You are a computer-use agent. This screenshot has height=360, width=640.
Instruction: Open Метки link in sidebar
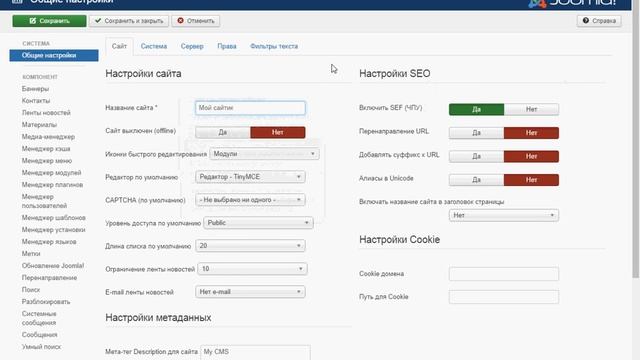tap(31, 253)
